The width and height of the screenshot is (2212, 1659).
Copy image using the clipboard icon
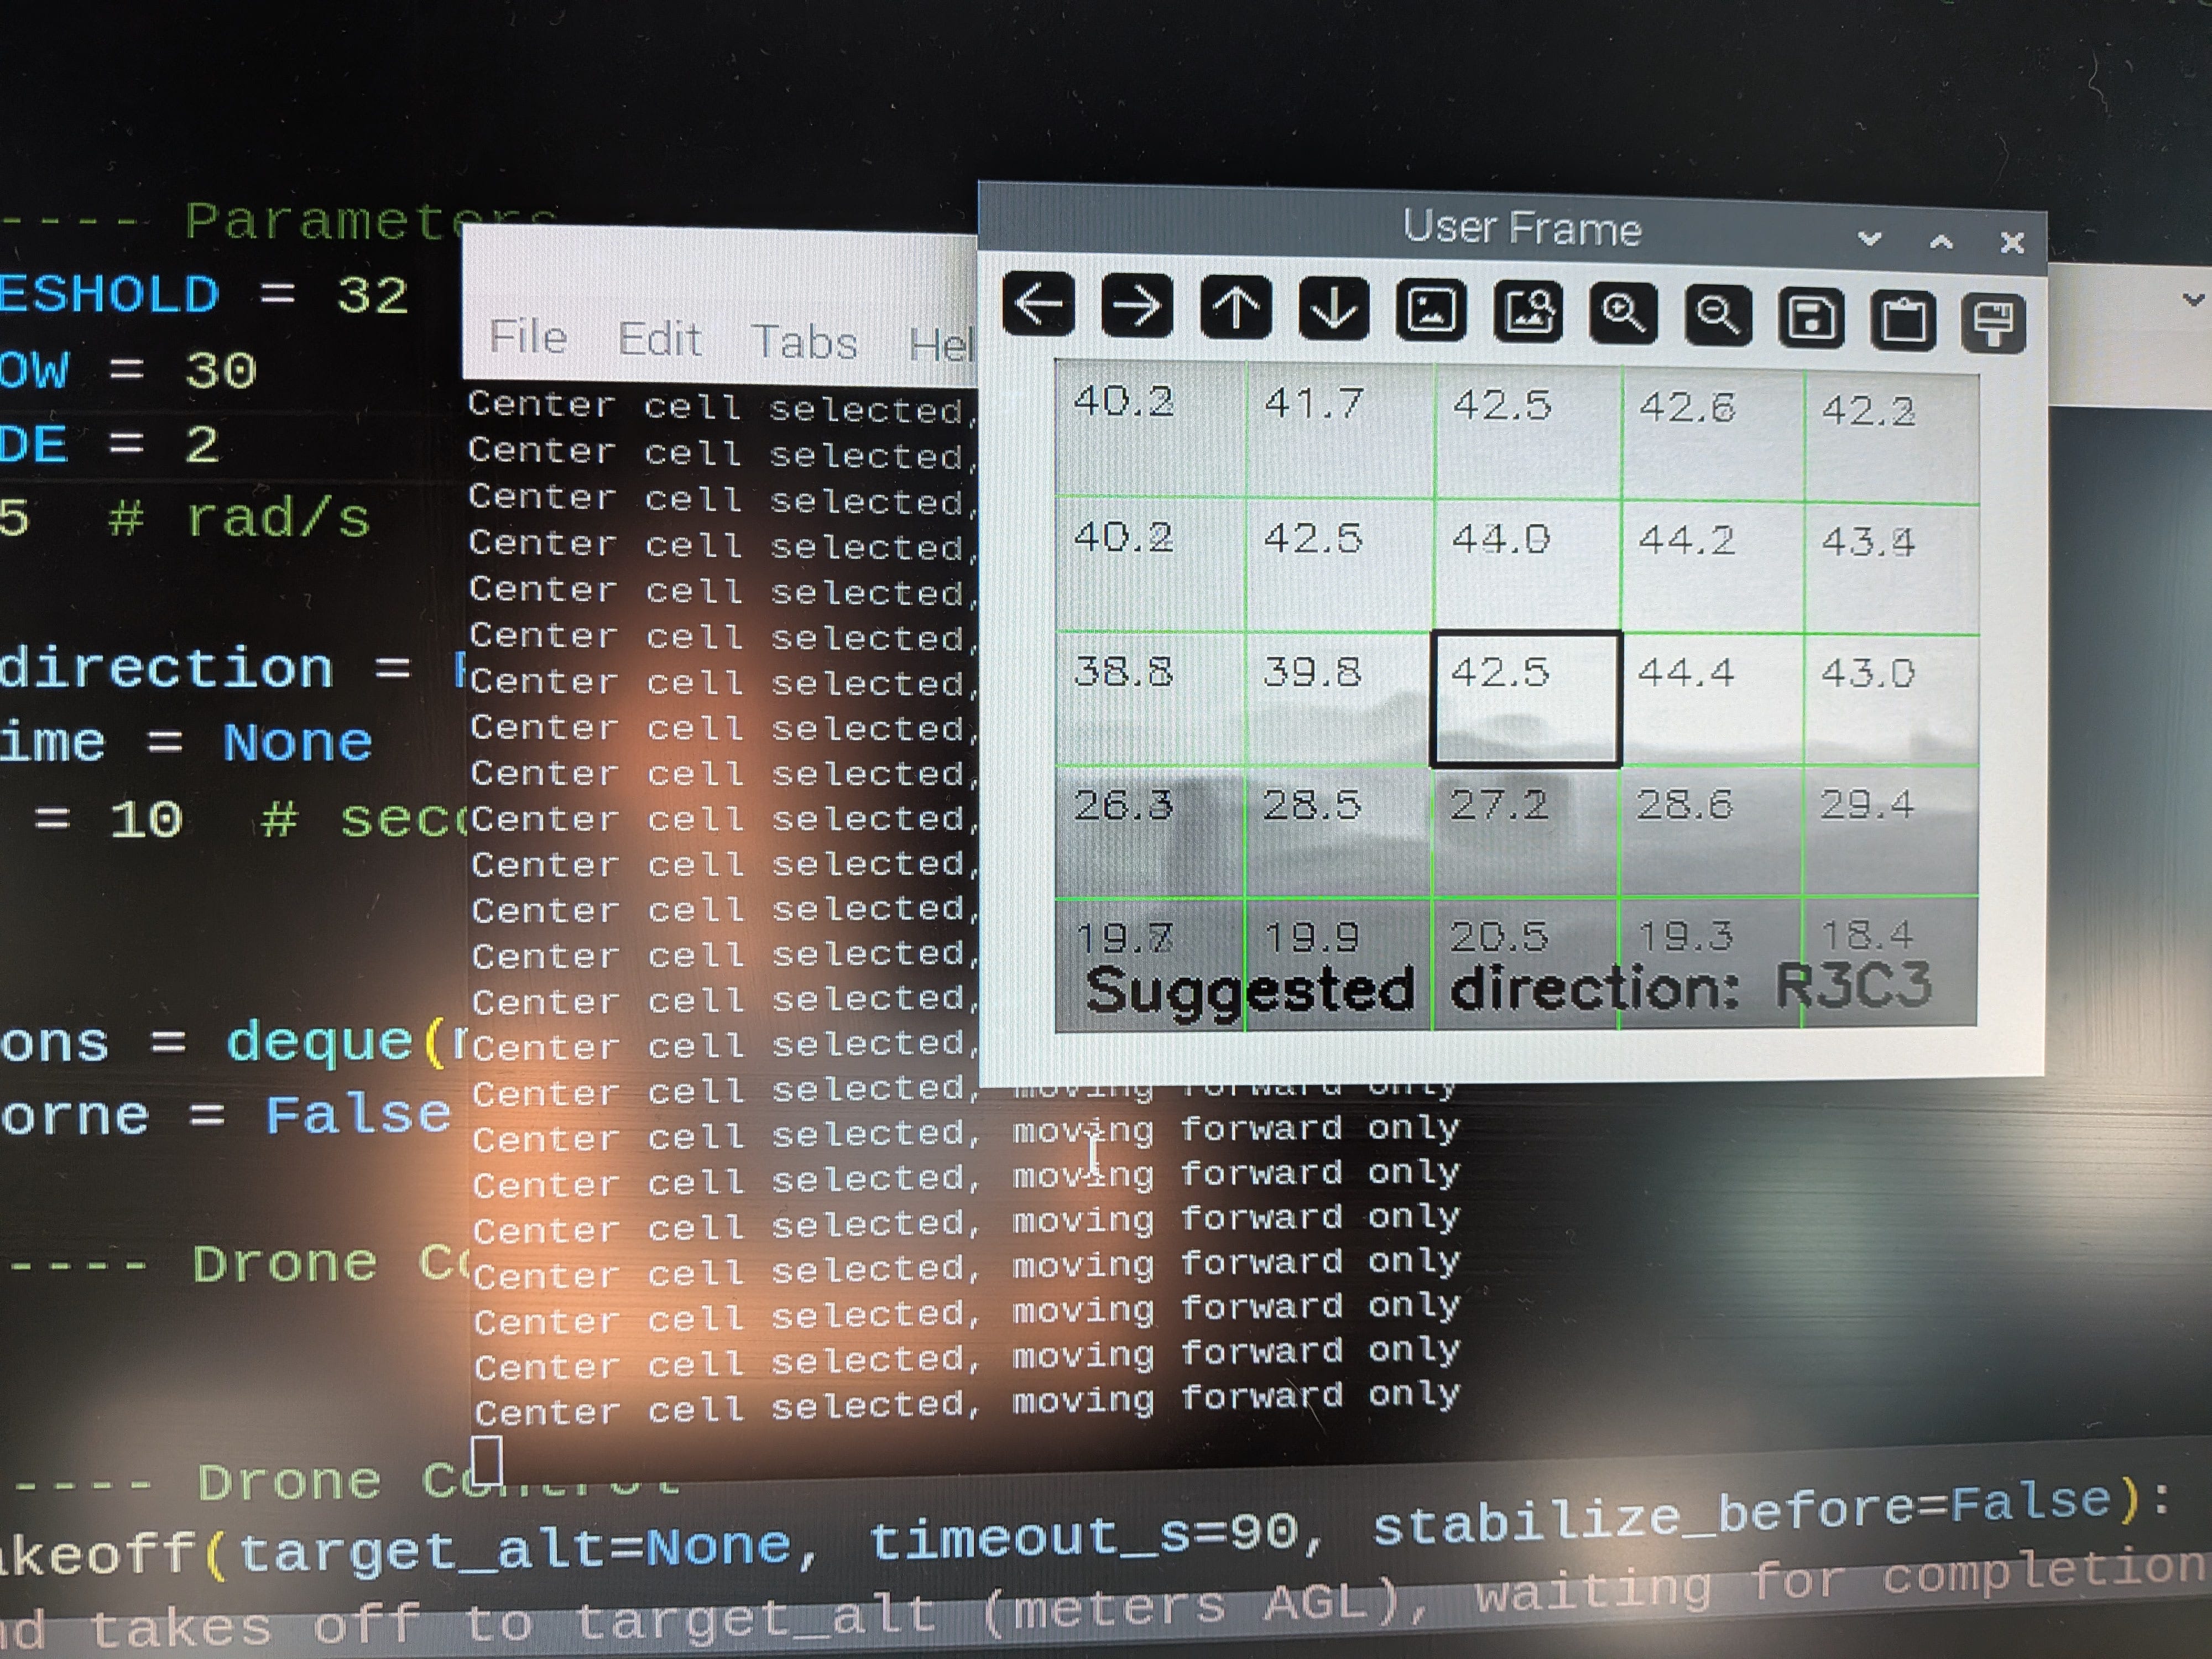[x=1902, y=321]
